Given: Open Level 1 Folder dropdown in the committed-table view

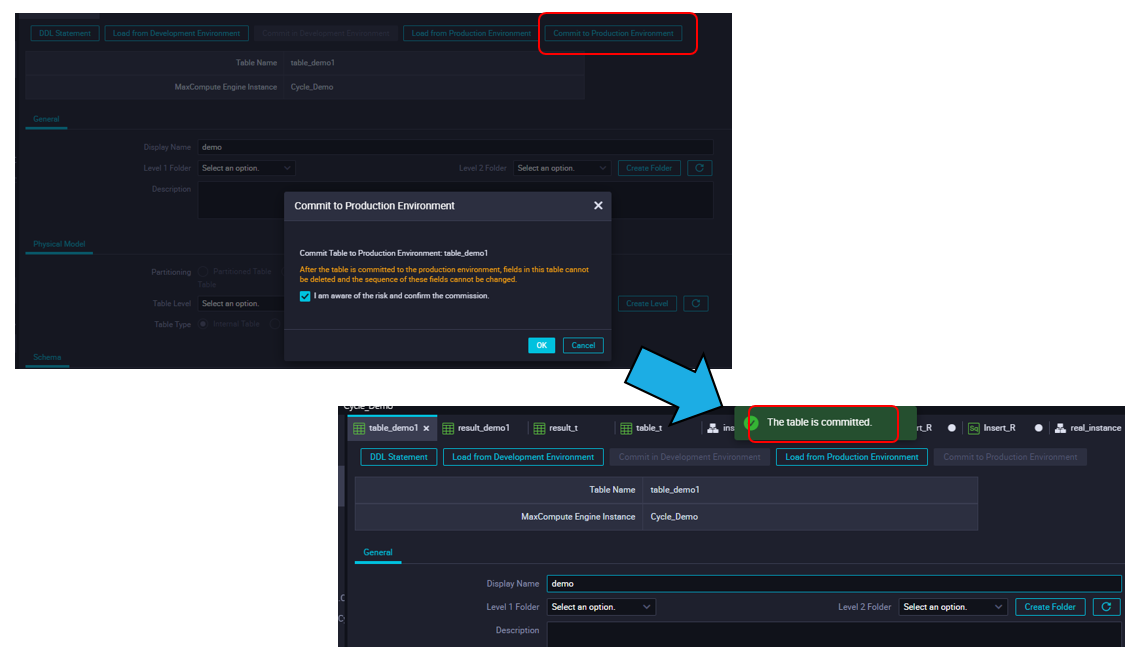Looking at the screenshot, I should point(601,607).
